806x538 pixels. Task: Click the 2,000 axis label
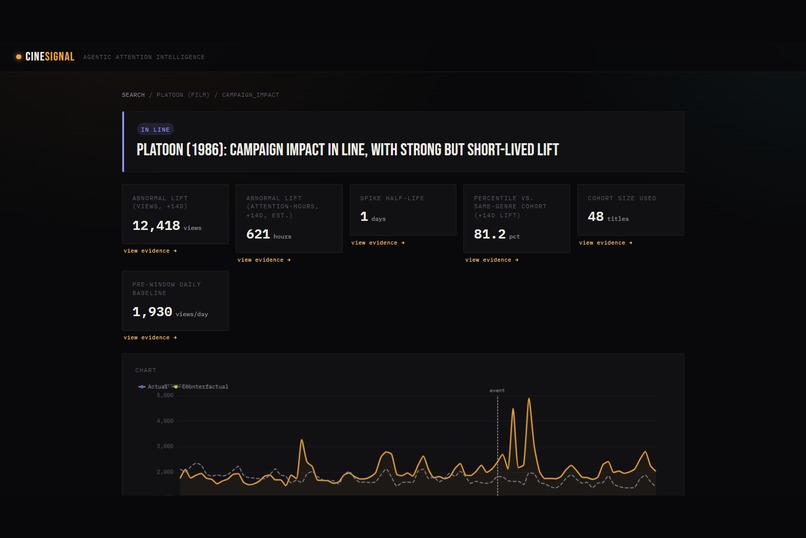pyautogui.click(x=165, y=472)
